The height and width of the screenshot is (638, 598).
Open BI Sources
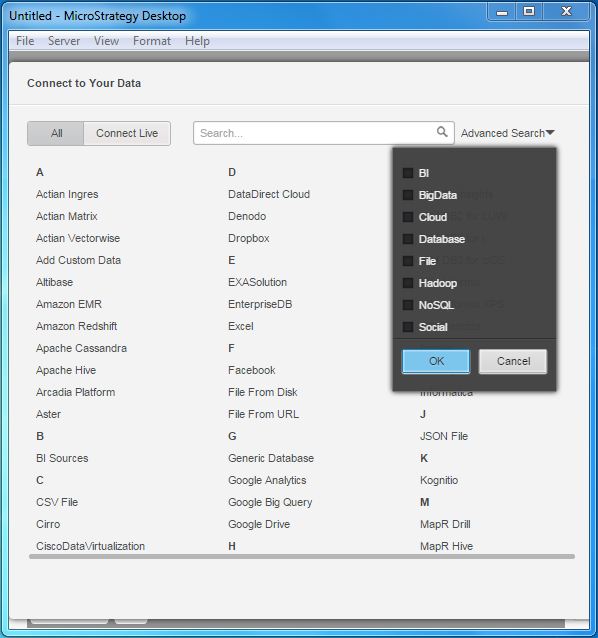coord(62,458)
